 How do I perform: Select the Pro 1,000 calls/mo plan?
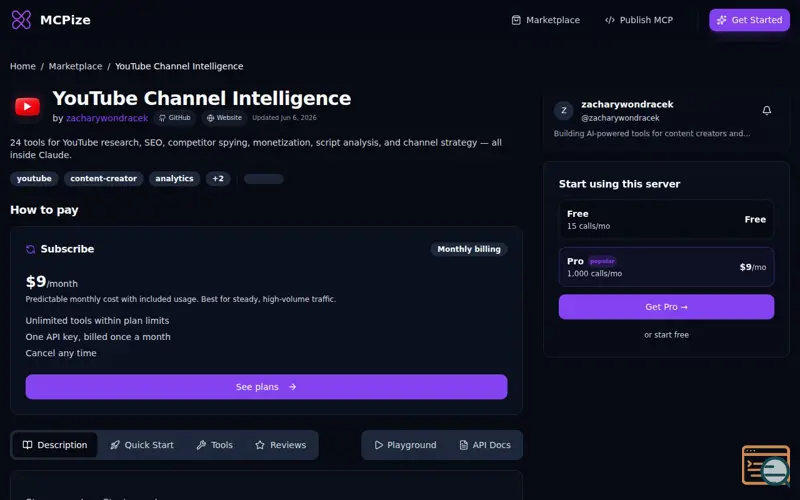pyautogui.click(x=666, y=267)
